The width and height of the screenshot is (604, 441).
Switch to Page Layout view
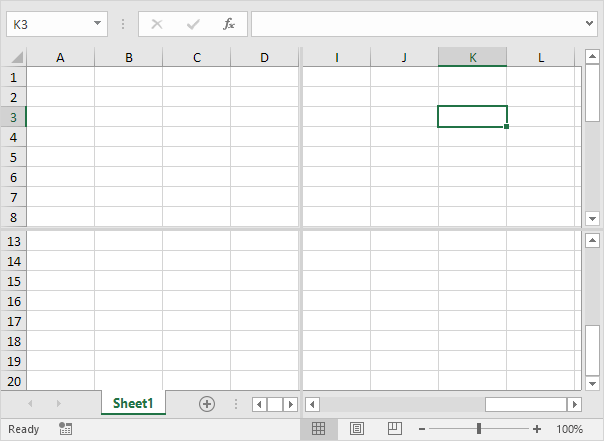pos(357,429)
